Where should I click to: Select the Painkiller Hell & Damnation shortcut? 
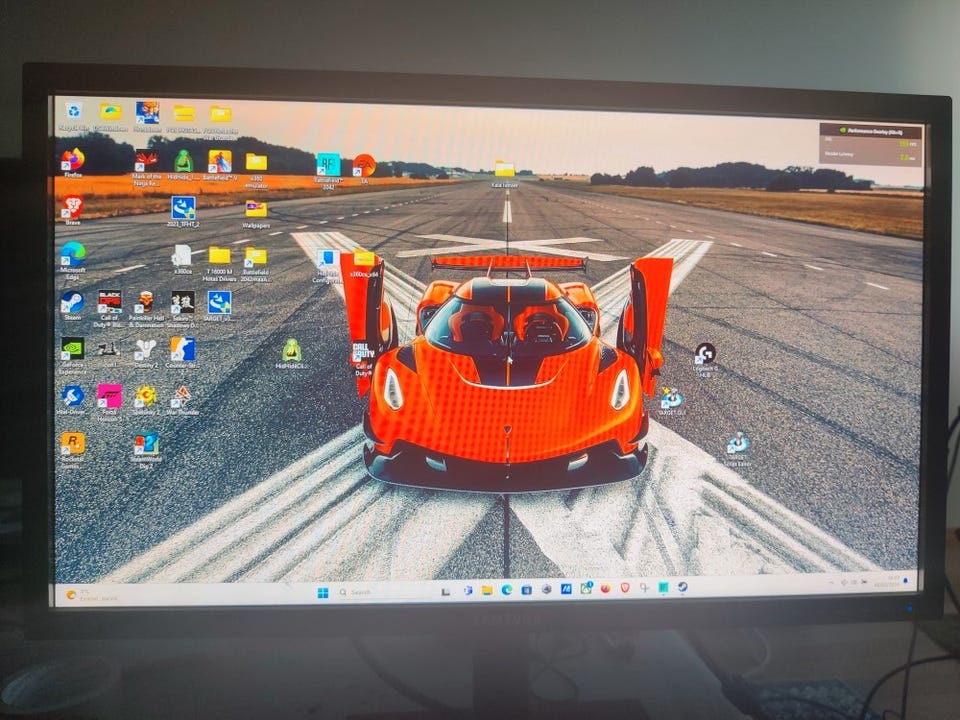pyautogui.click(x=146, y=309)
